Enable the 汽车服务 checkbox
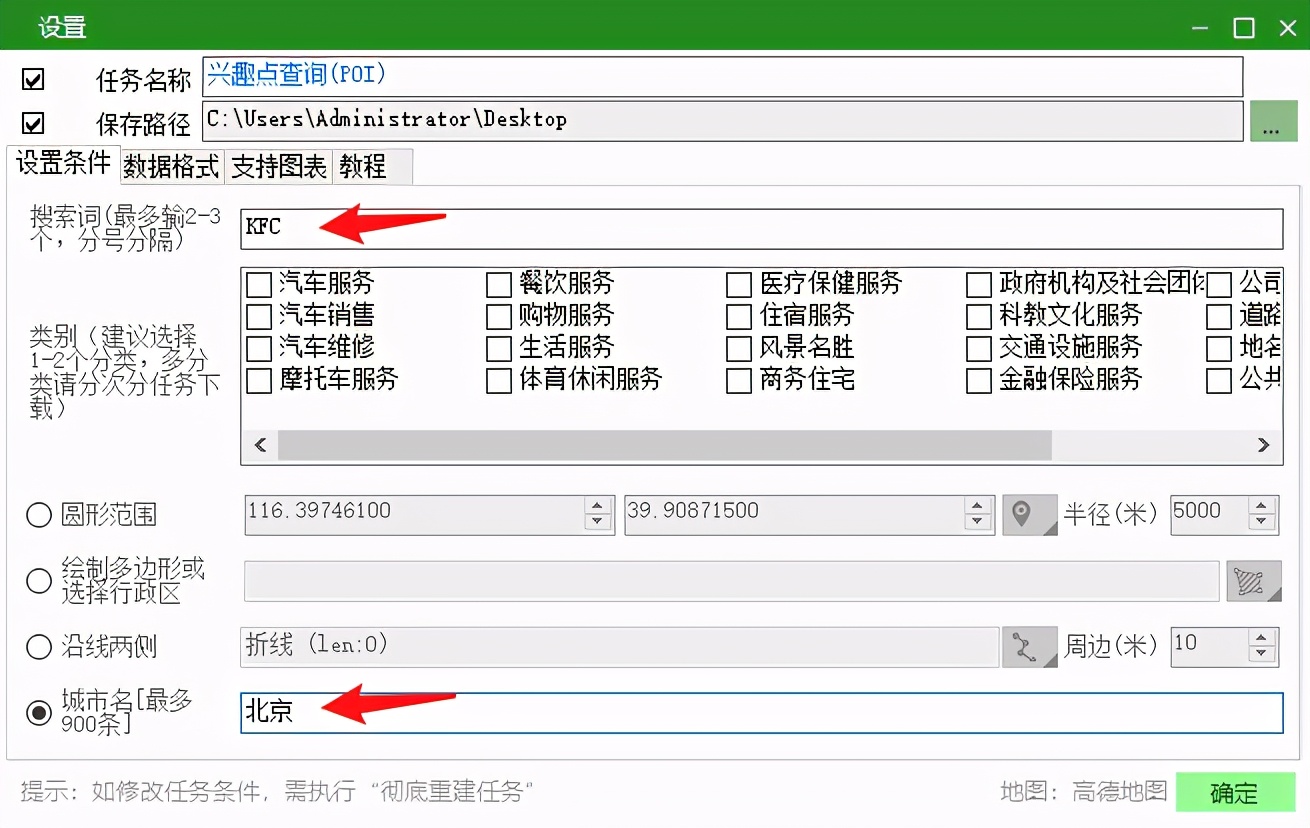 click(x=258, y=284)
